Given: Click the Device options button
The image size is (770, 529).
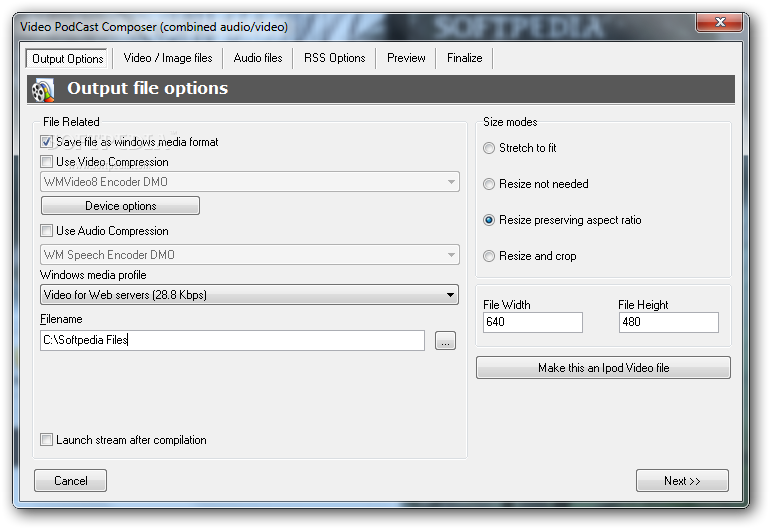Looking at the screenshot, I should (120, 206).
